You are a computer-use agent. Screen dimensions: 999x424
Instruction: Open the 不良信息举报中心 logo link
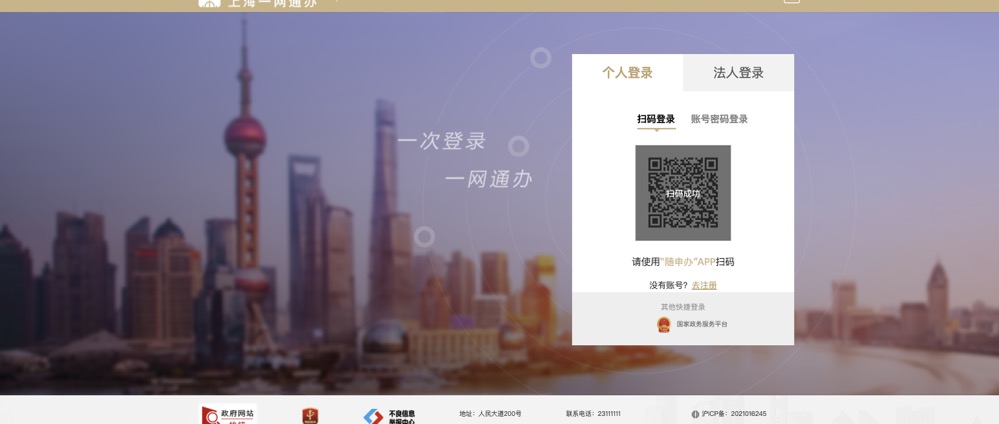click(x=389, y=417)
